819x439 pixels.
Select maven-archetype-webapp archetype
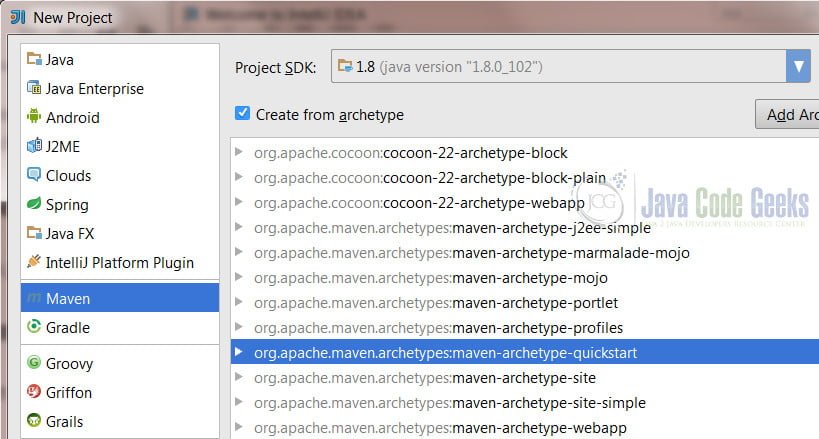[440, 428]
